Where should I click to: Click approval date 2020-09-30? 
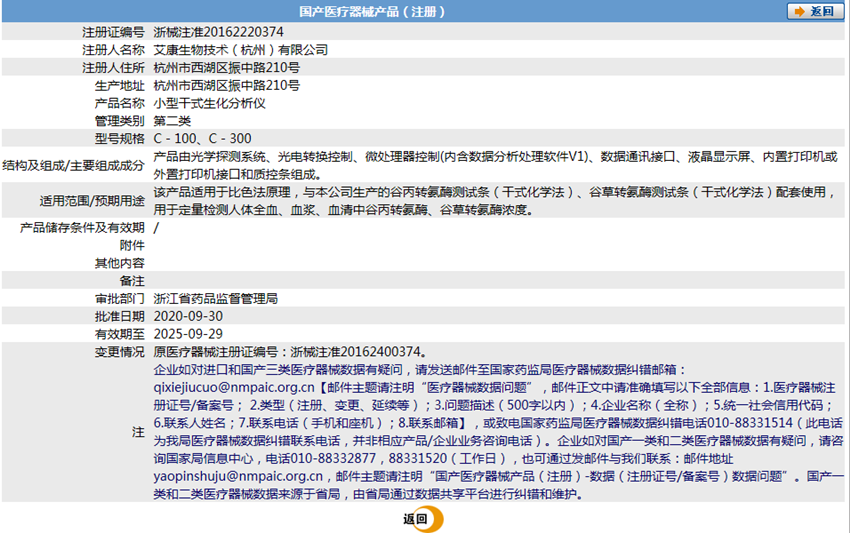coord(188,316)
